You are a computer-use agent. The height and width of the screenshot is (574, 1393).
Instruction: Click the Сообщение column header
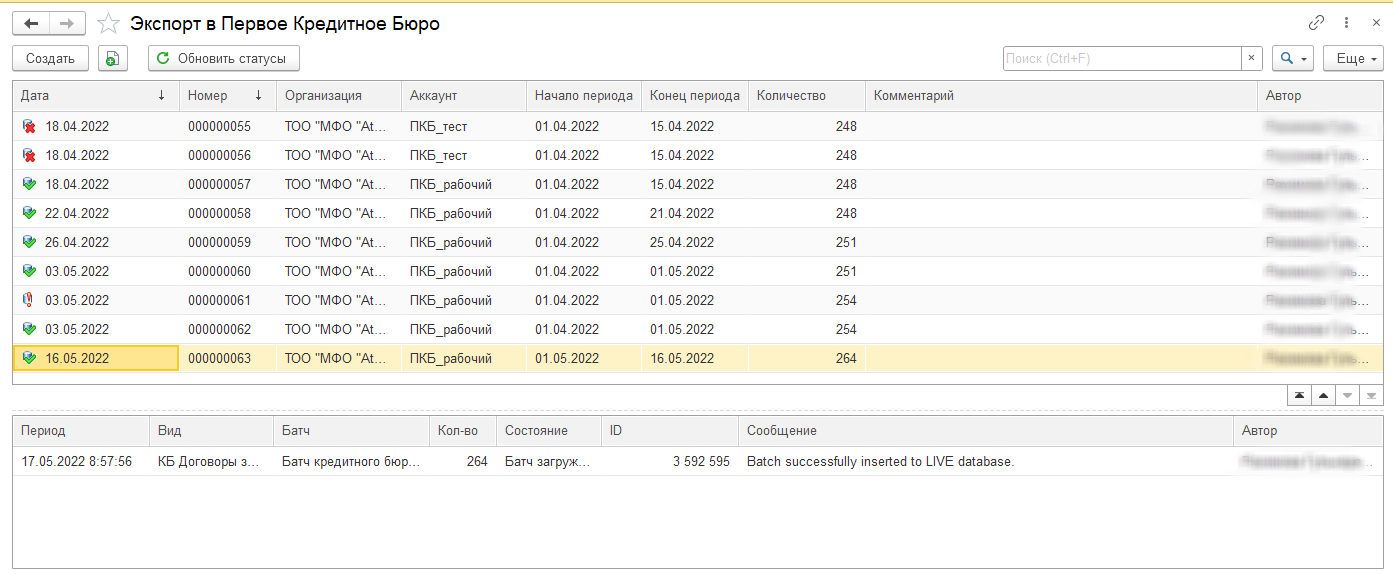(986, 431)
